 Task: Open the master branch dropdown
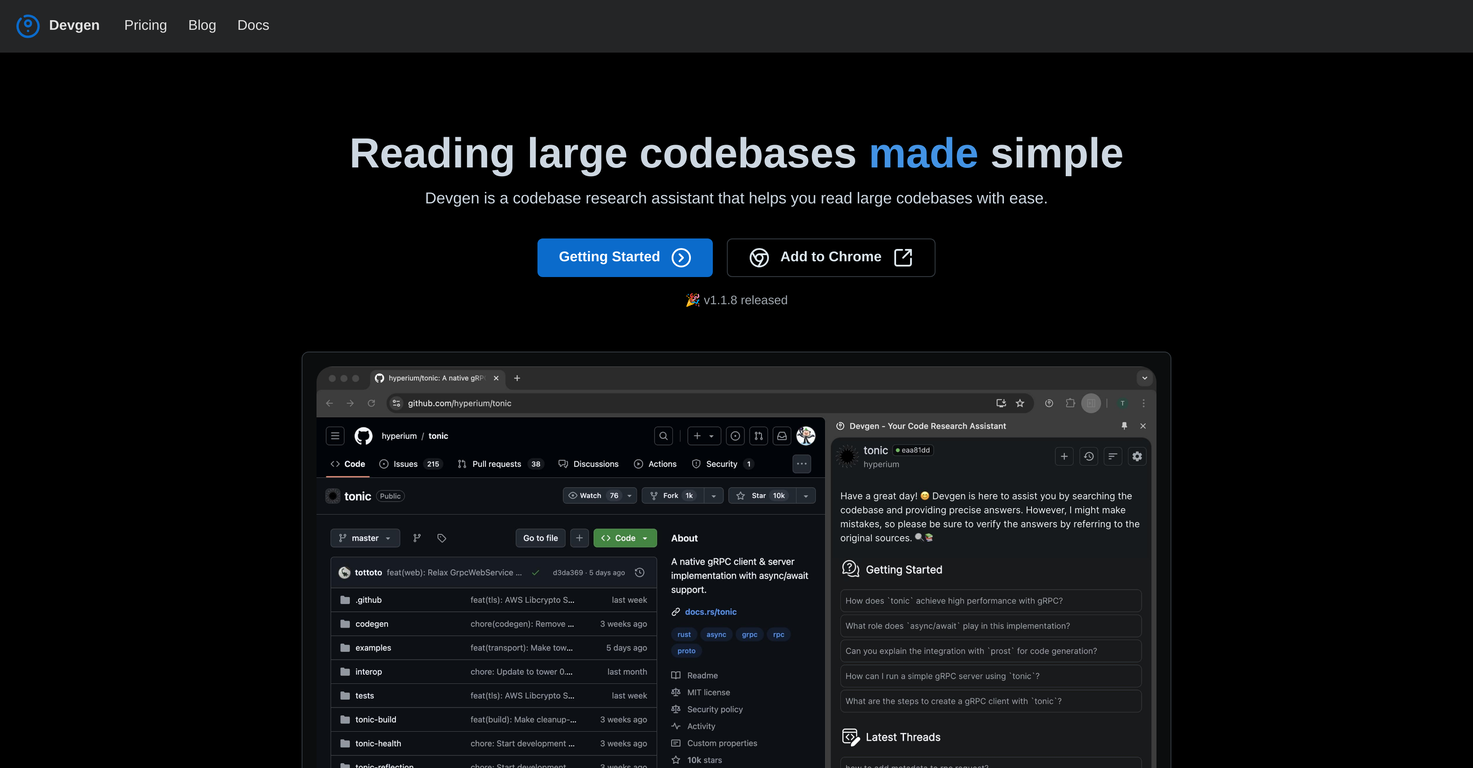(365, 537)
